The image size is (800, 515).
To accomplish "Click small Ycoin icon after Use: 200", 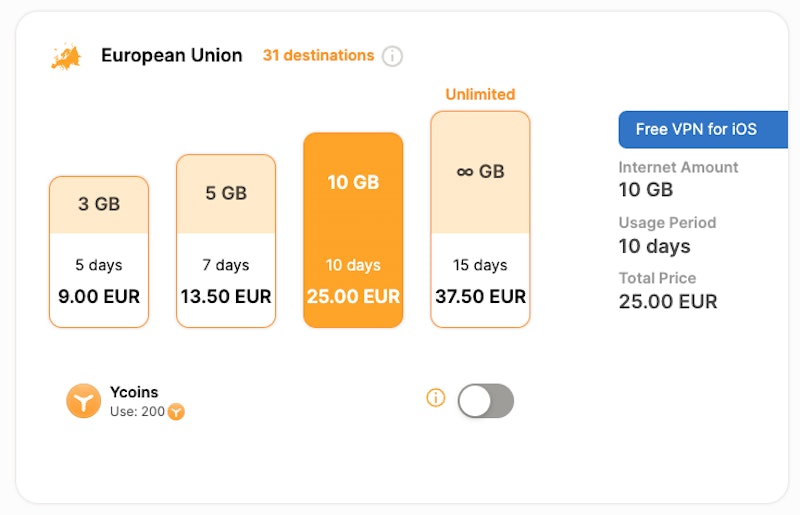I will click(176, 411).
